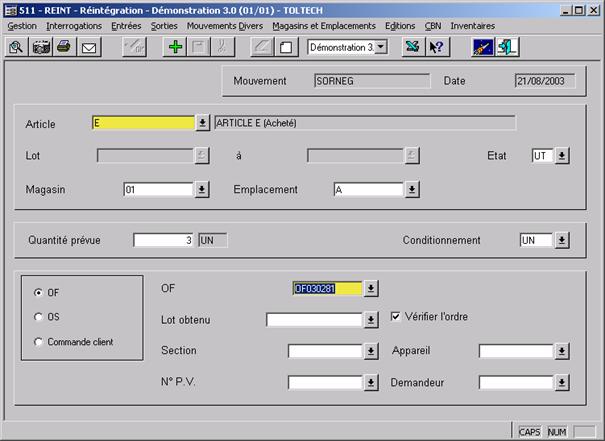Select the OF radio button

39,292
